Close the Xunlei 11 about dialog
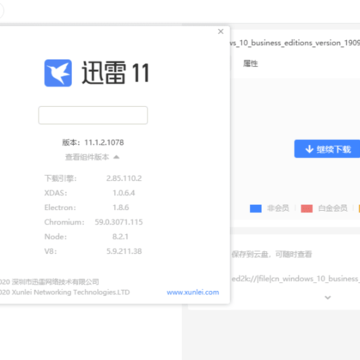360x360 pixels. tap(221, 32)
